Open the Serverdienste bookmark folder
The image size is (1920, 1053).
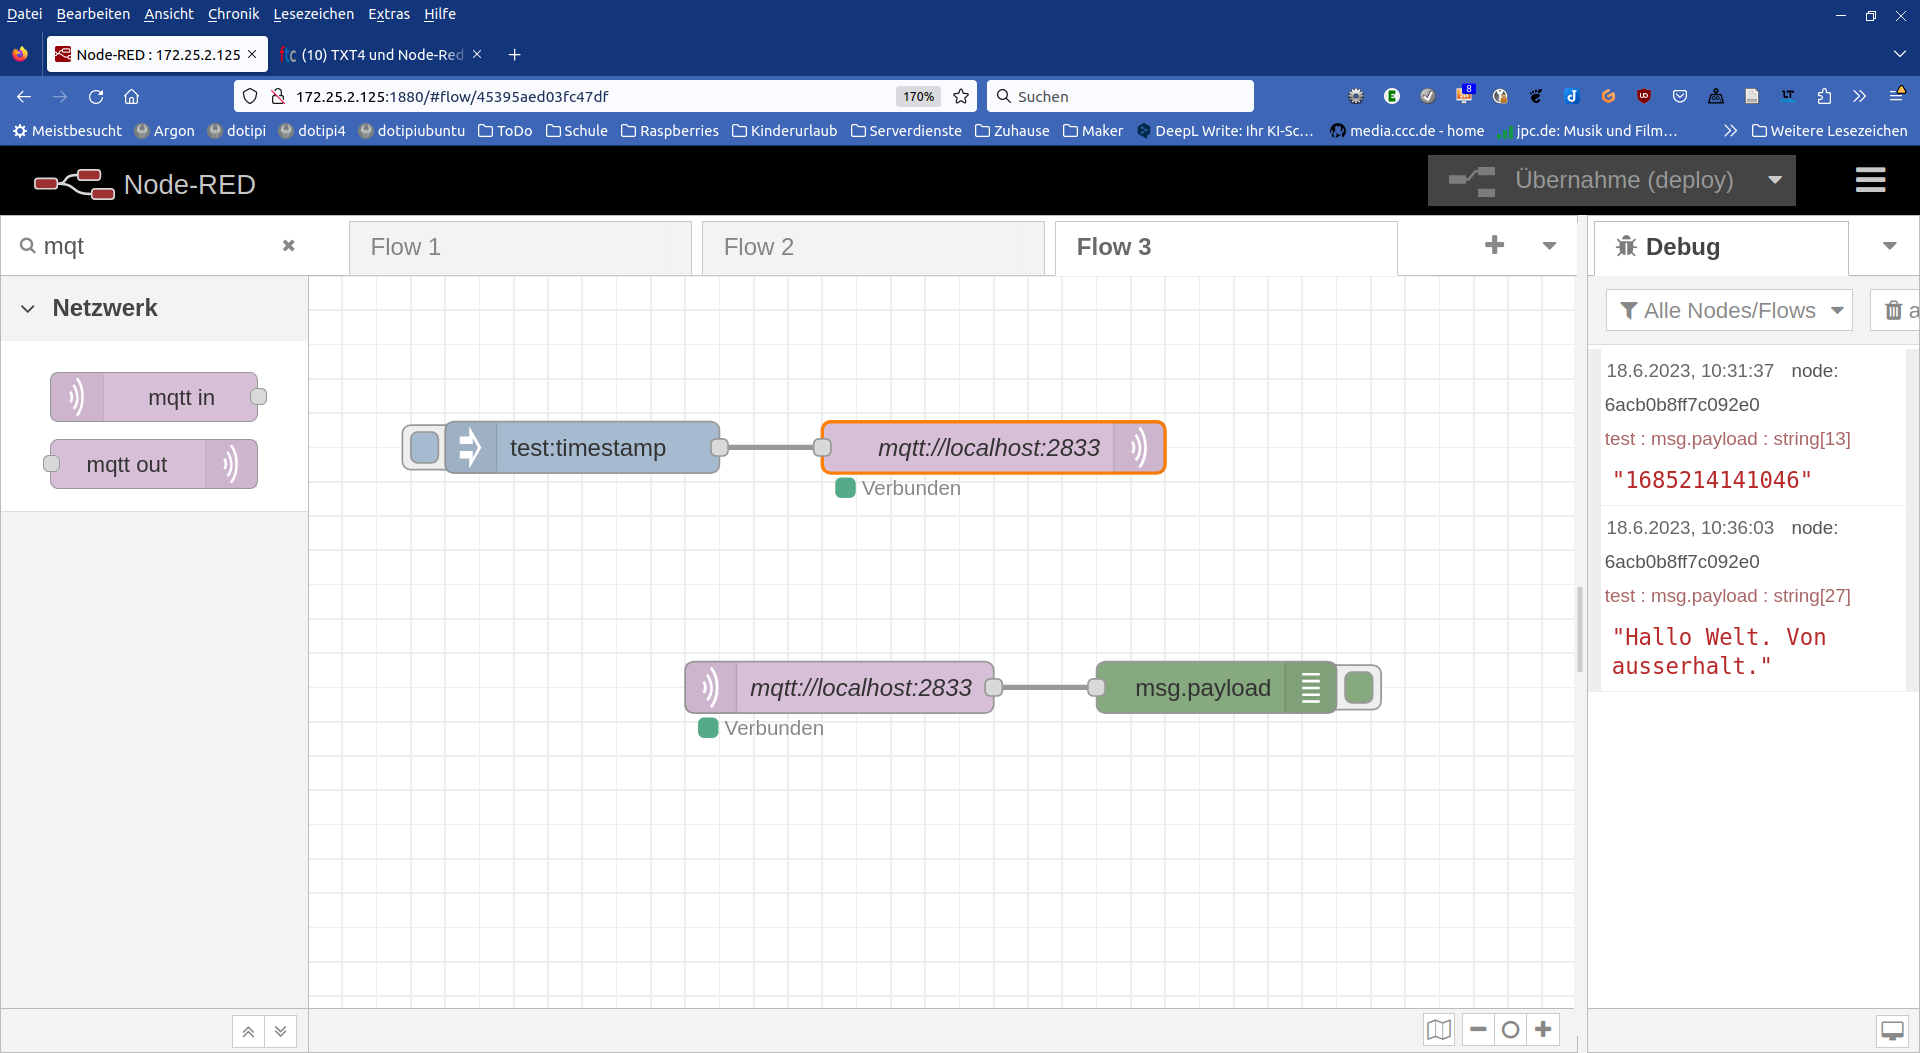(x=906, y=130)
